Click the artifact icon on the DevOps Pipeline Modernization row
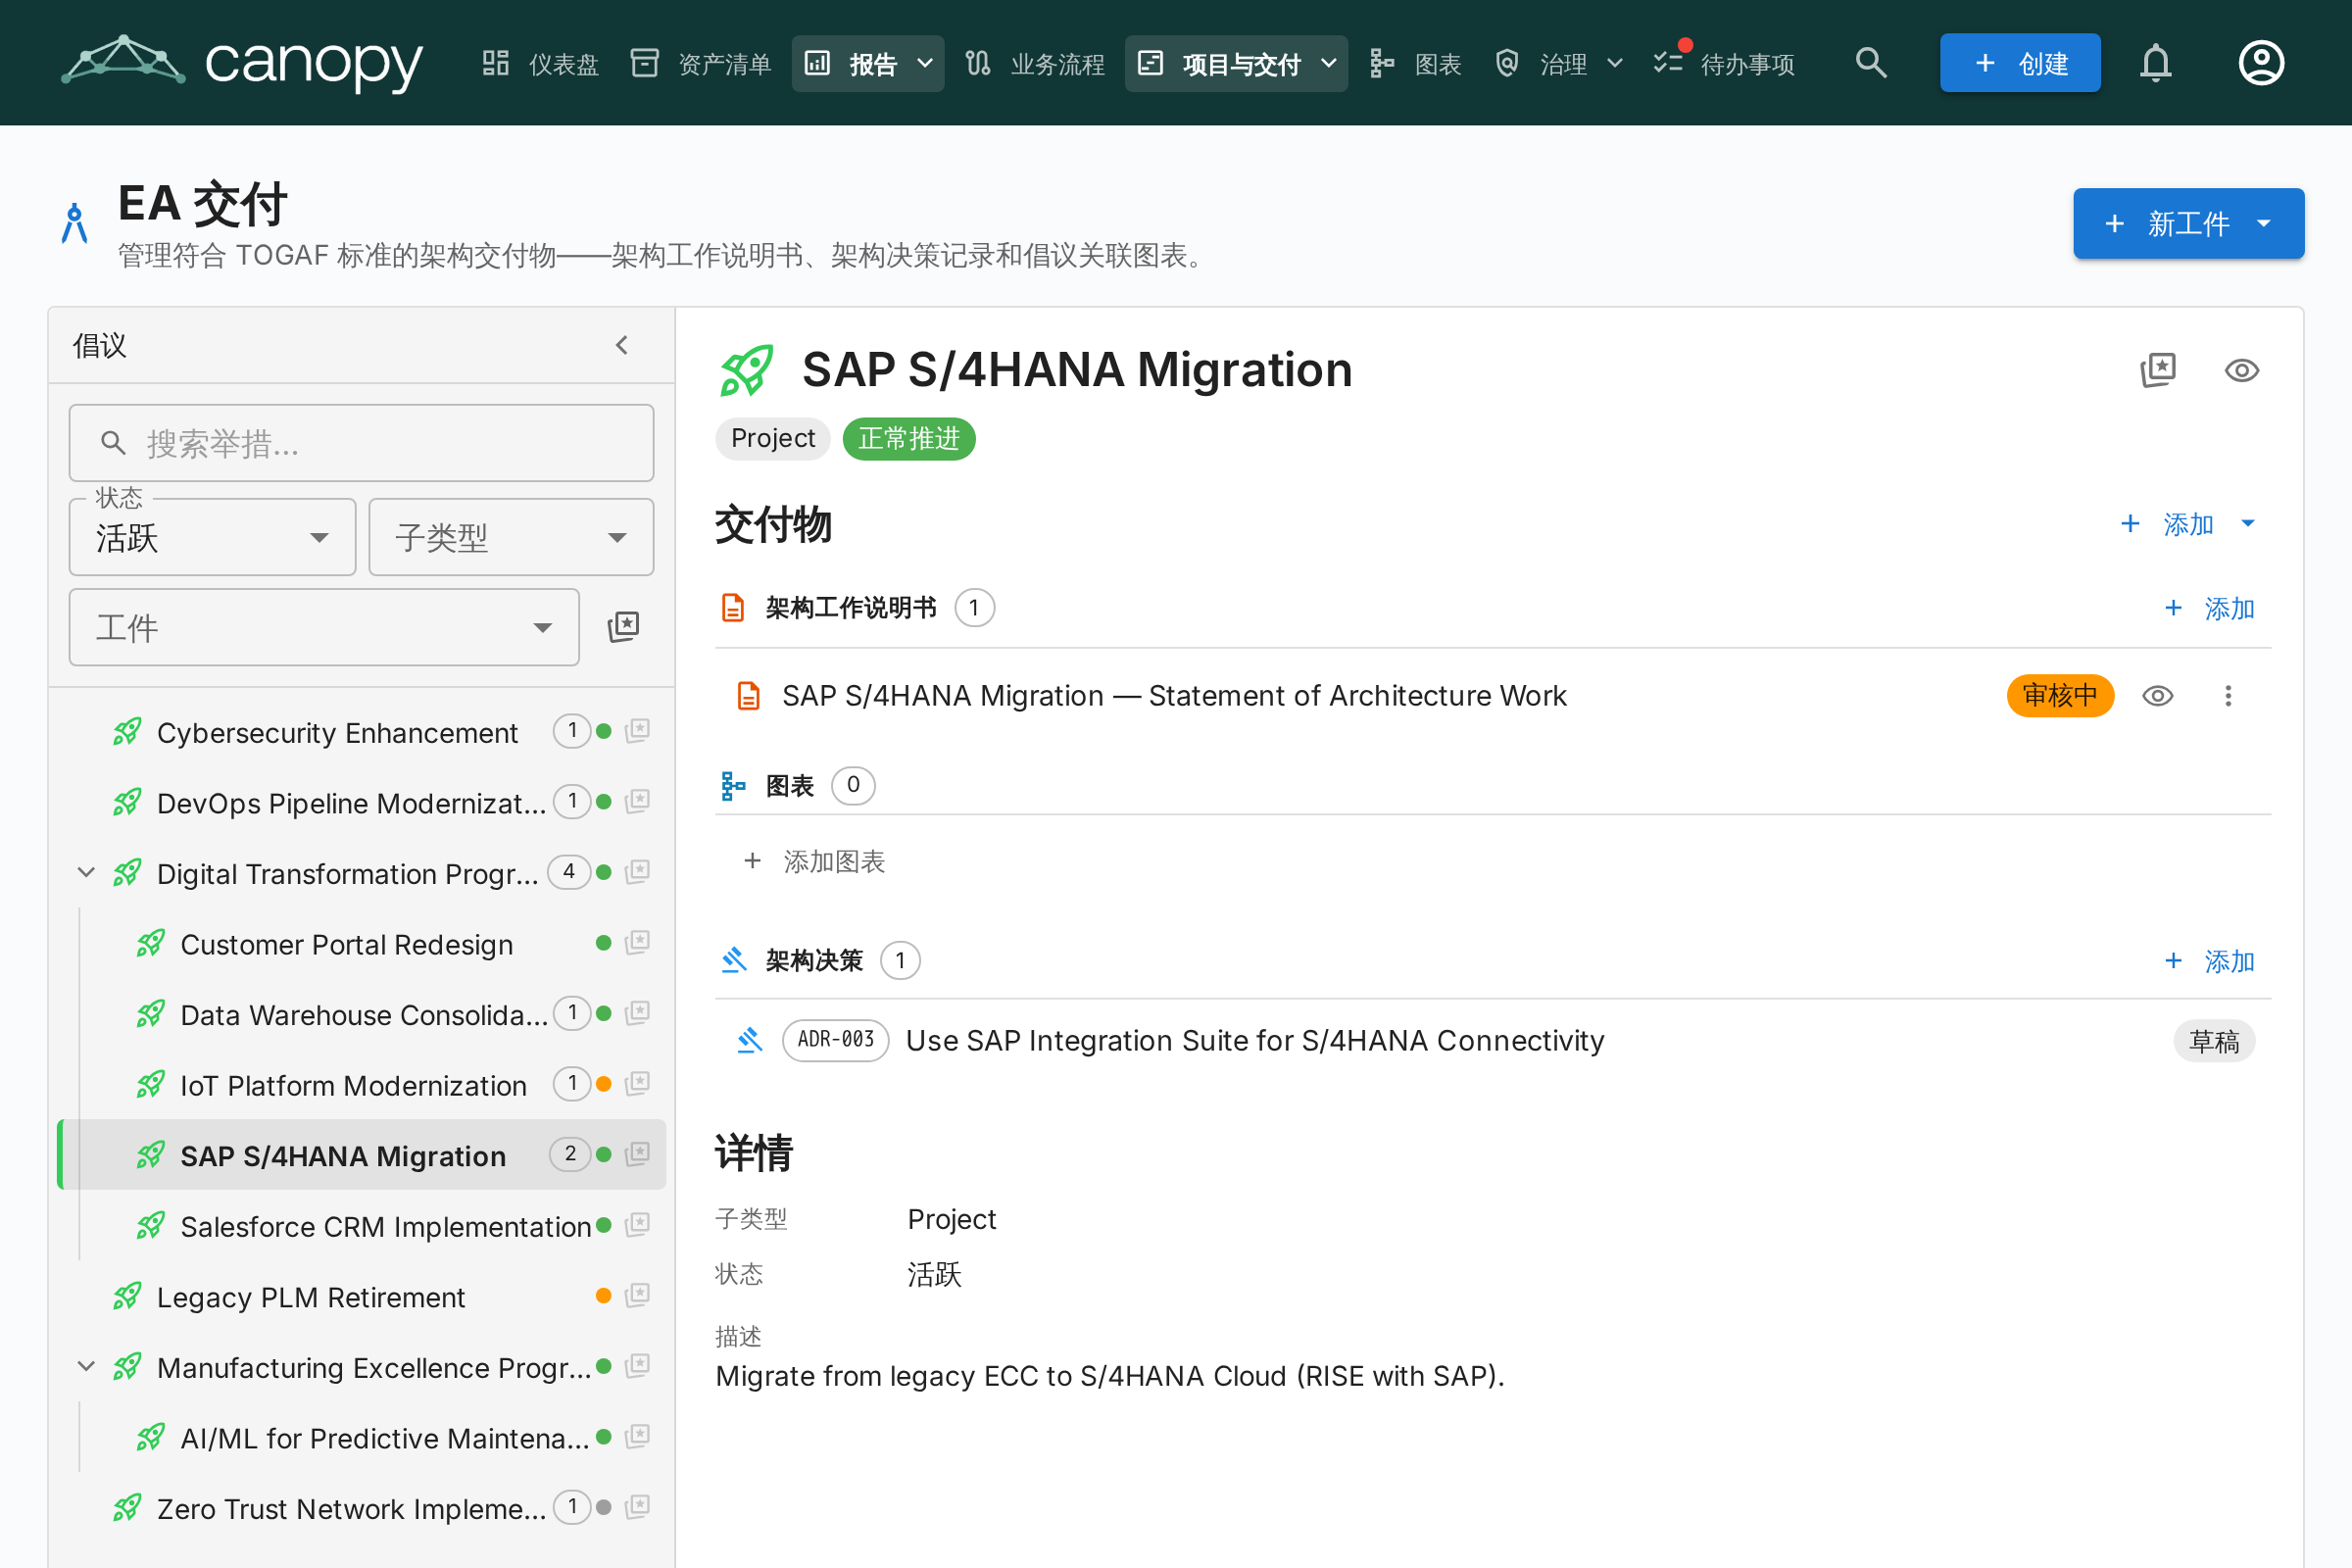Image resolution: width=2352 pixels, height=1568 pixels. (637, 802)
